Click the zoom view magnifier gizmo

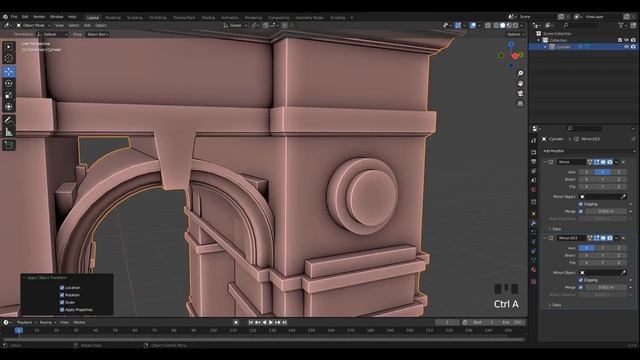[x=520, y=73]
